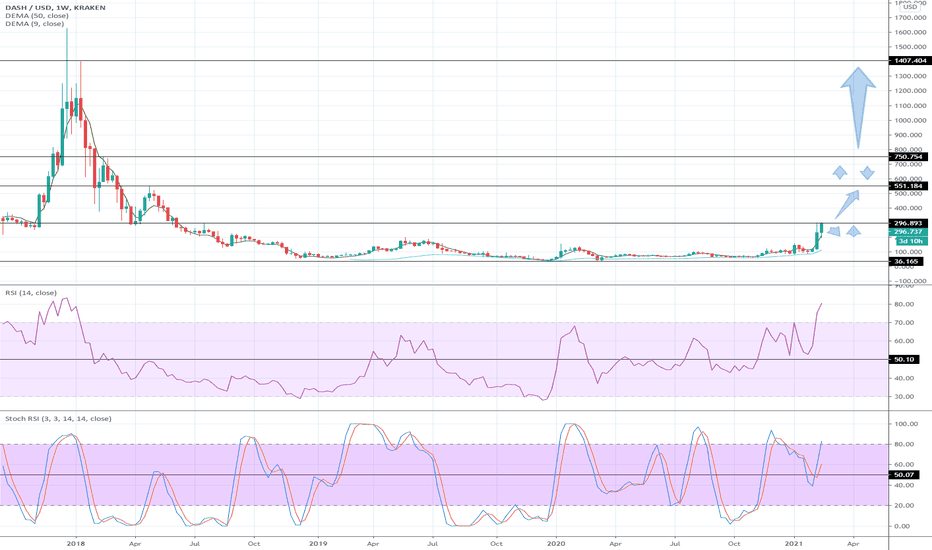Select the 750.754 horizontal line on chart

(x=444, y=157)
